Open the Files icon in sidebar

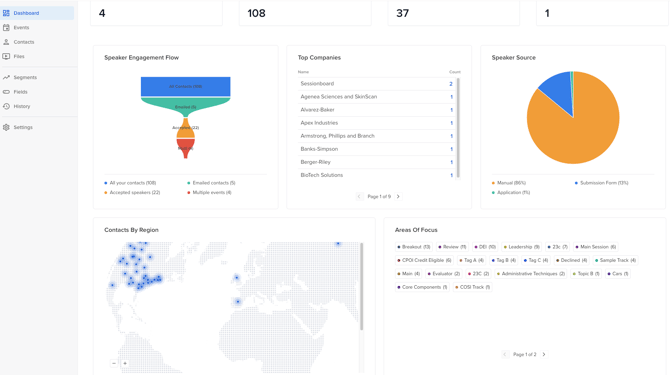[6, 56]
